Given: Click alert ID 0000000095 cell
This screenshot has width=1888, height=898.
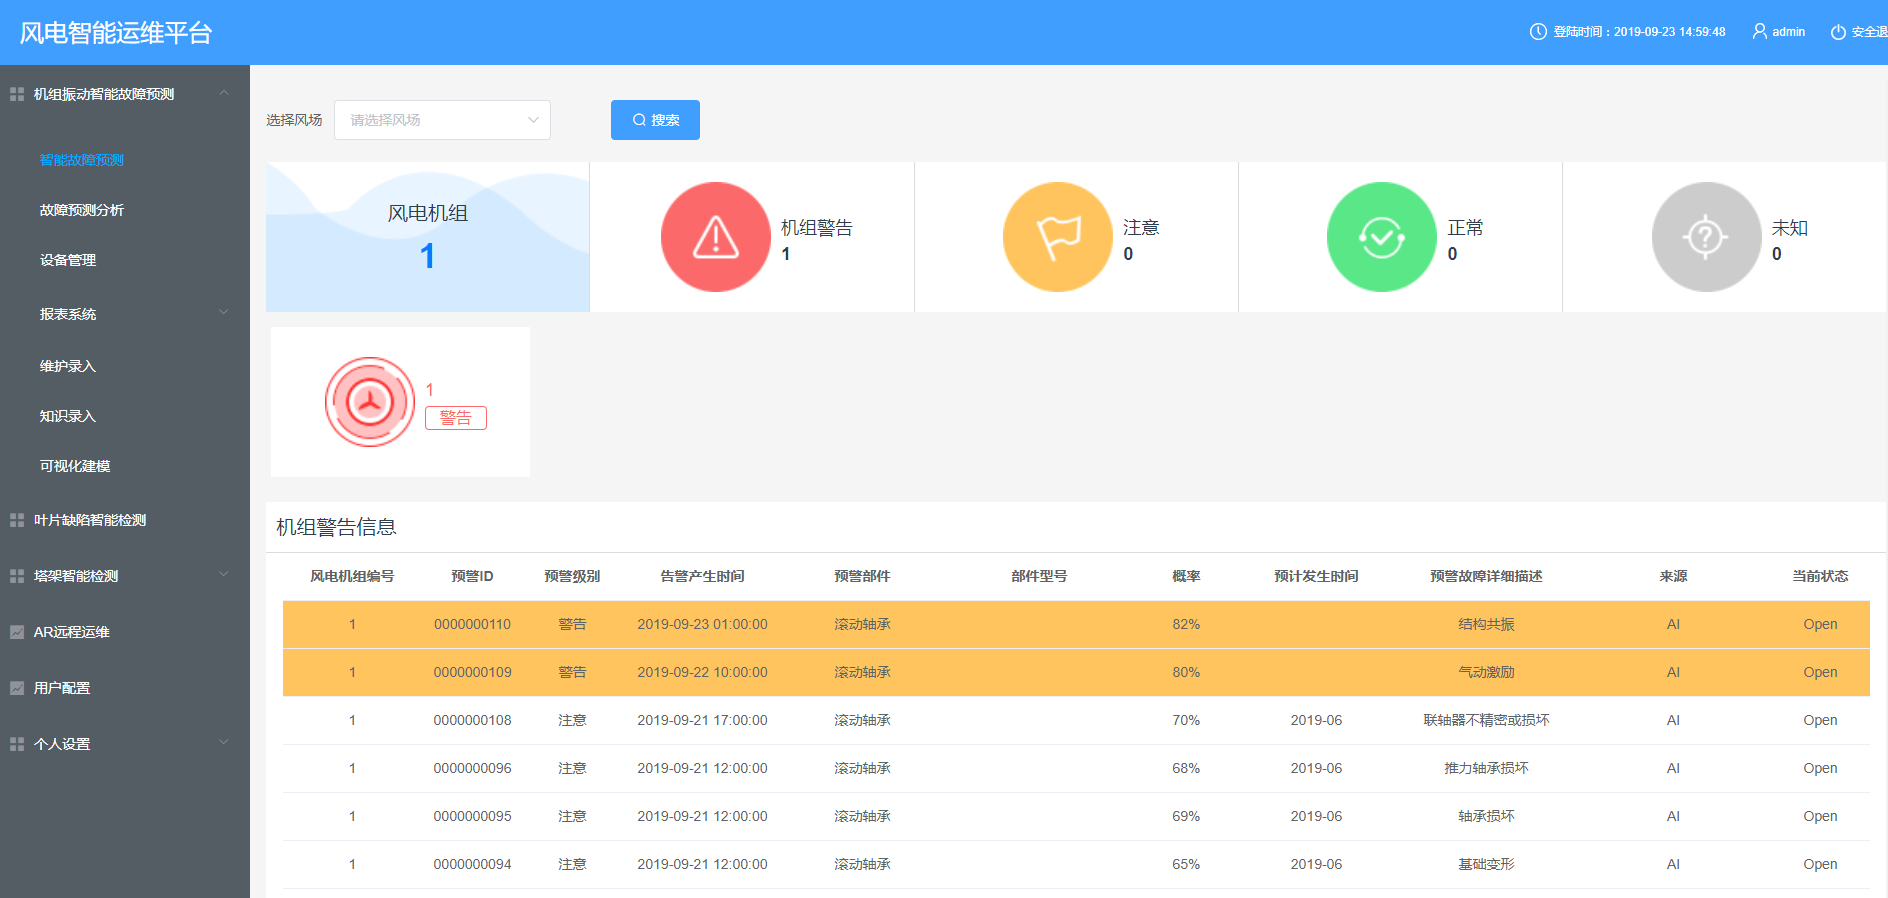Looking at the screenshot, I should tap(472, 816).
